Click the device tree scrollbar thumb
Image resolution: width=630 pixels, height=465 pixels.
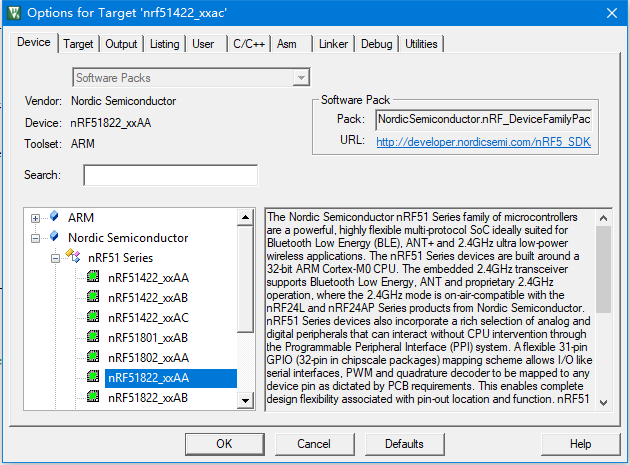[x=245, y=279]
